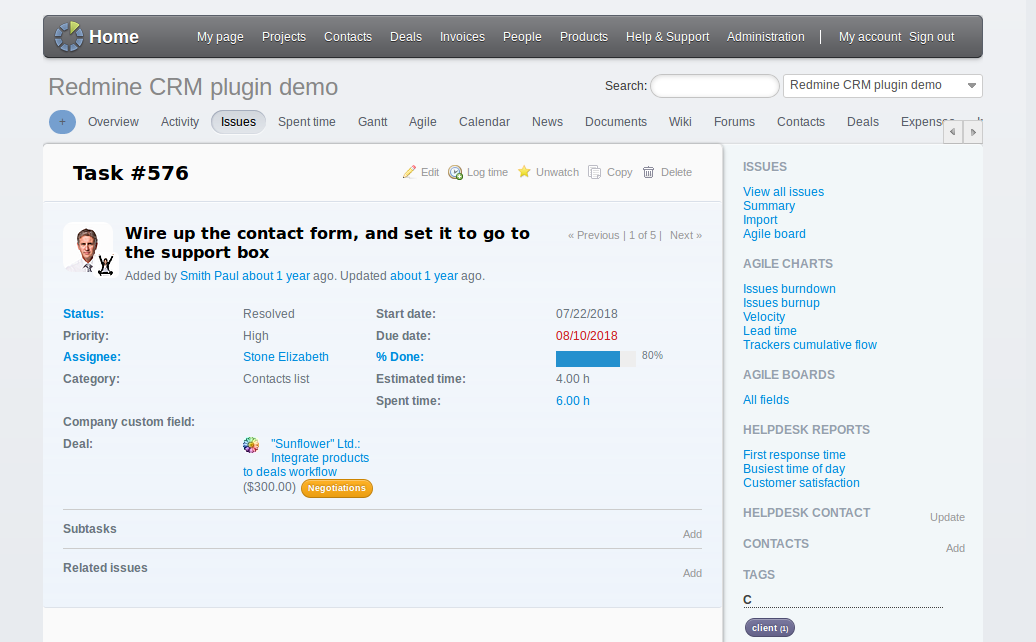Open the Agile board link
1036x642 pixels.
click(774, 234)
